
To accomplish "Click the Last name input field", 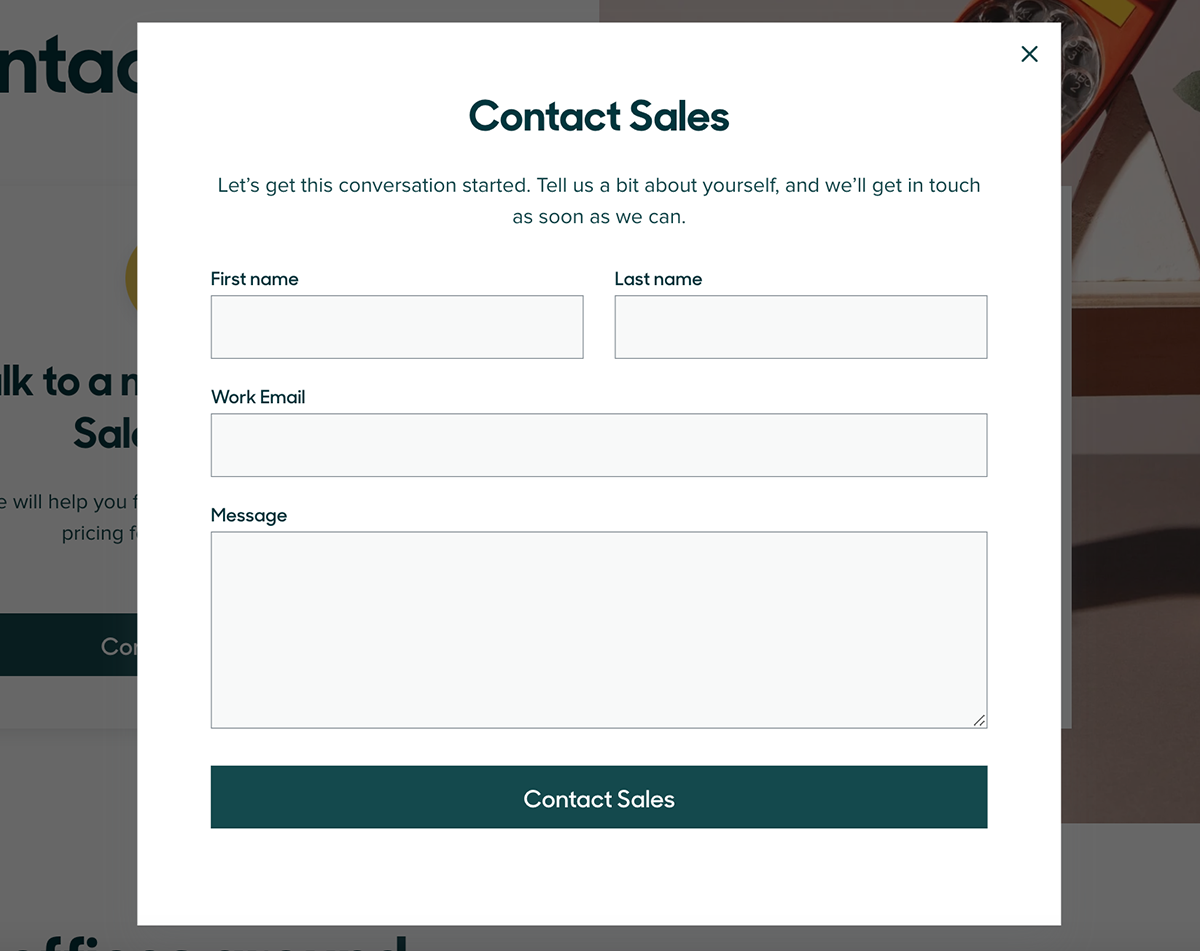I will [800, 326].
